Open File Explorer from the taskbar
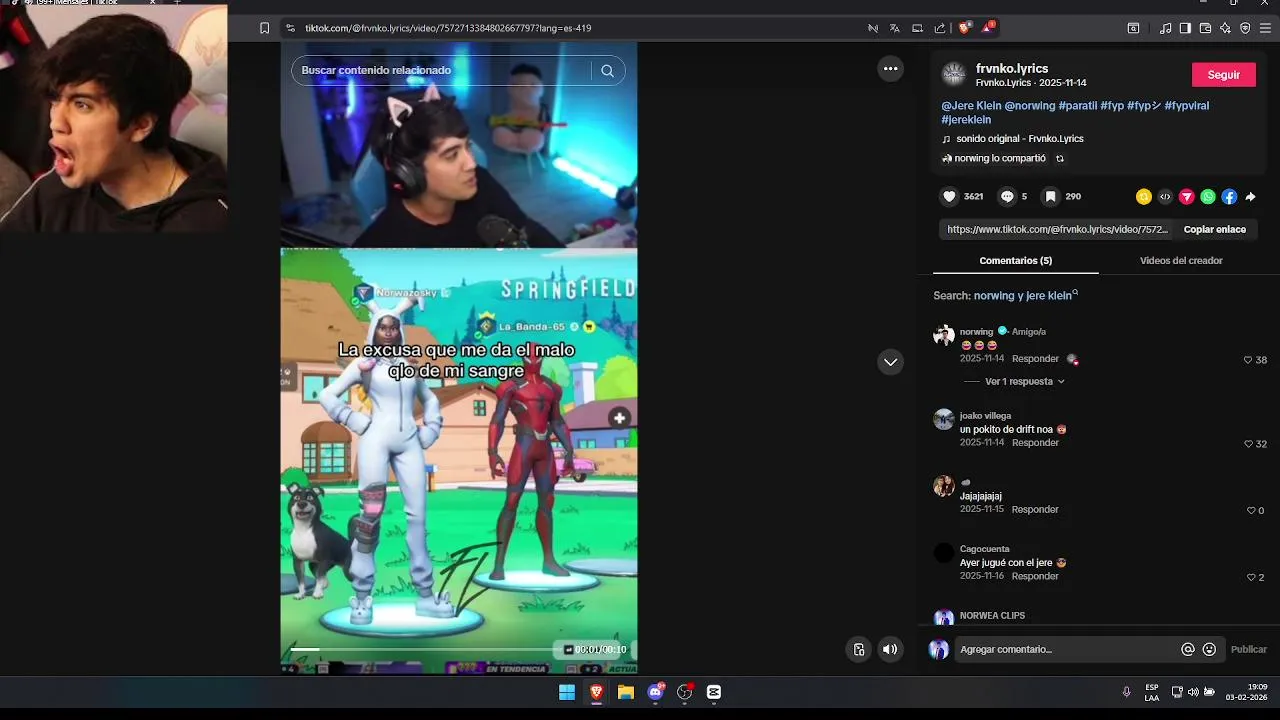 (x=626, y=692)
